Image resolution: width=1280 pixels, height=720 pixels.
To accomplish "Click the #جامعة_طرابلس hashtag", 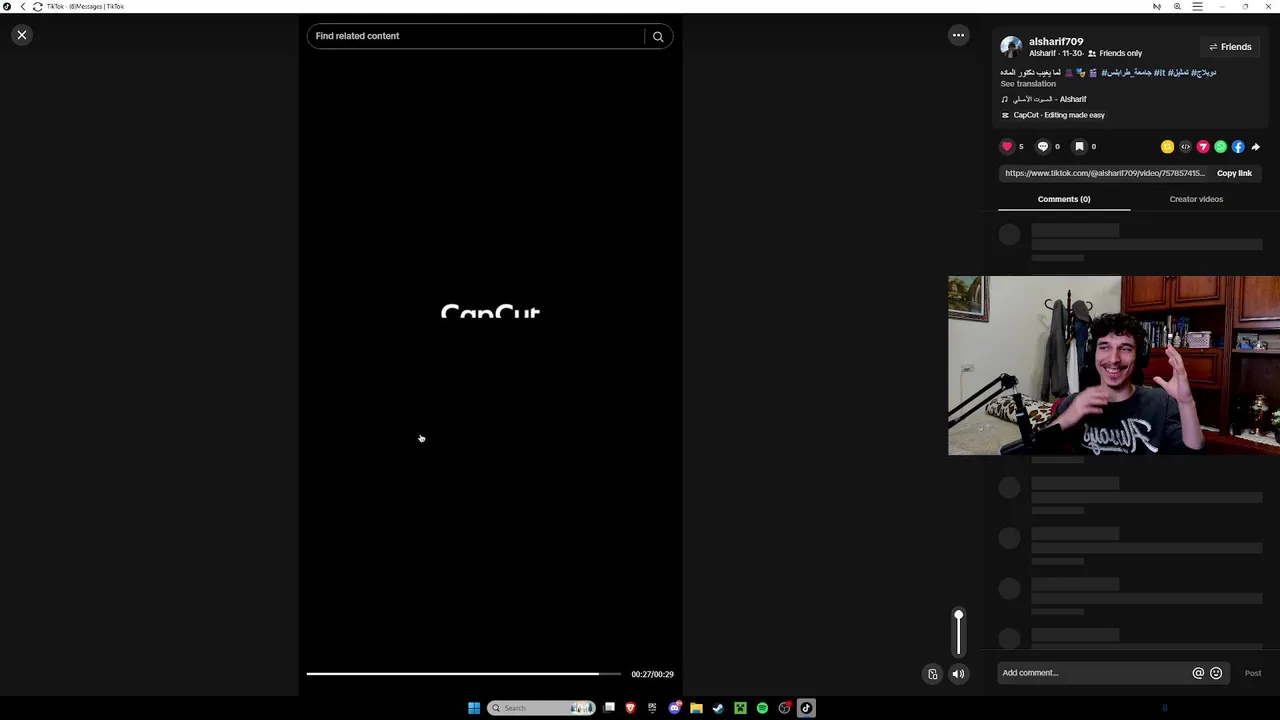I will [1126, 73].
